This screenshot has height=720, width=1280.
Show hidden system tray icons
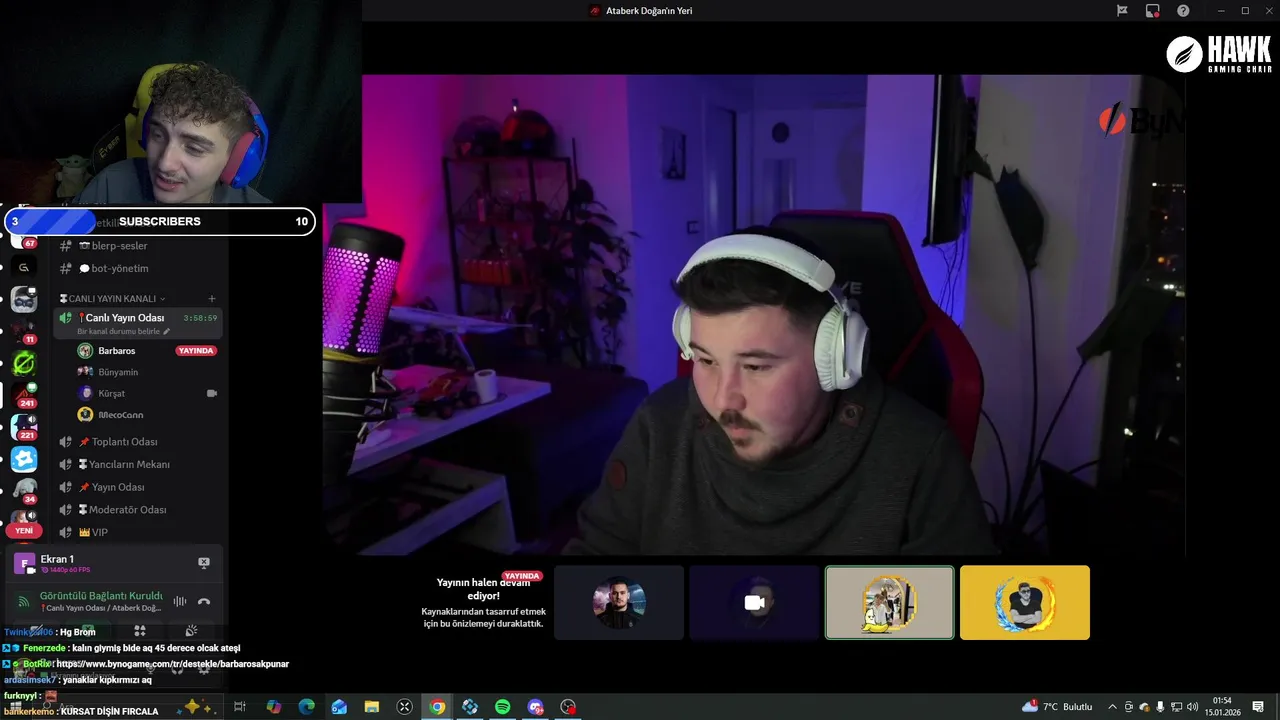point(1112,707)
